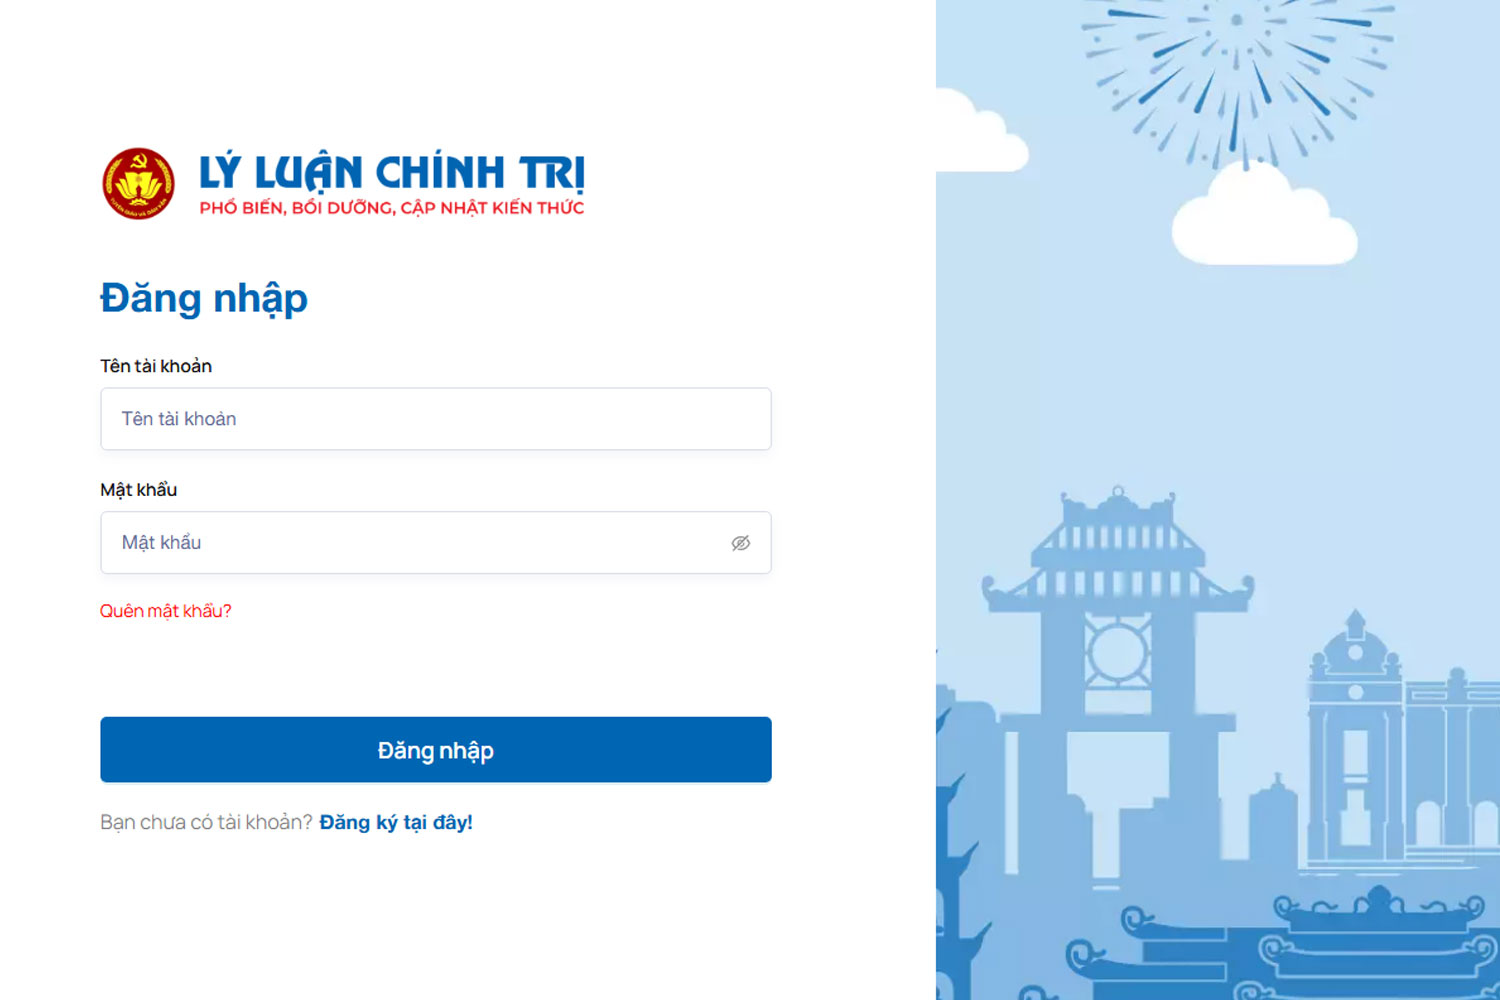Click the large Đăng nhập heading
This screenshot has width=1500, height=1000.
(204, 299)
